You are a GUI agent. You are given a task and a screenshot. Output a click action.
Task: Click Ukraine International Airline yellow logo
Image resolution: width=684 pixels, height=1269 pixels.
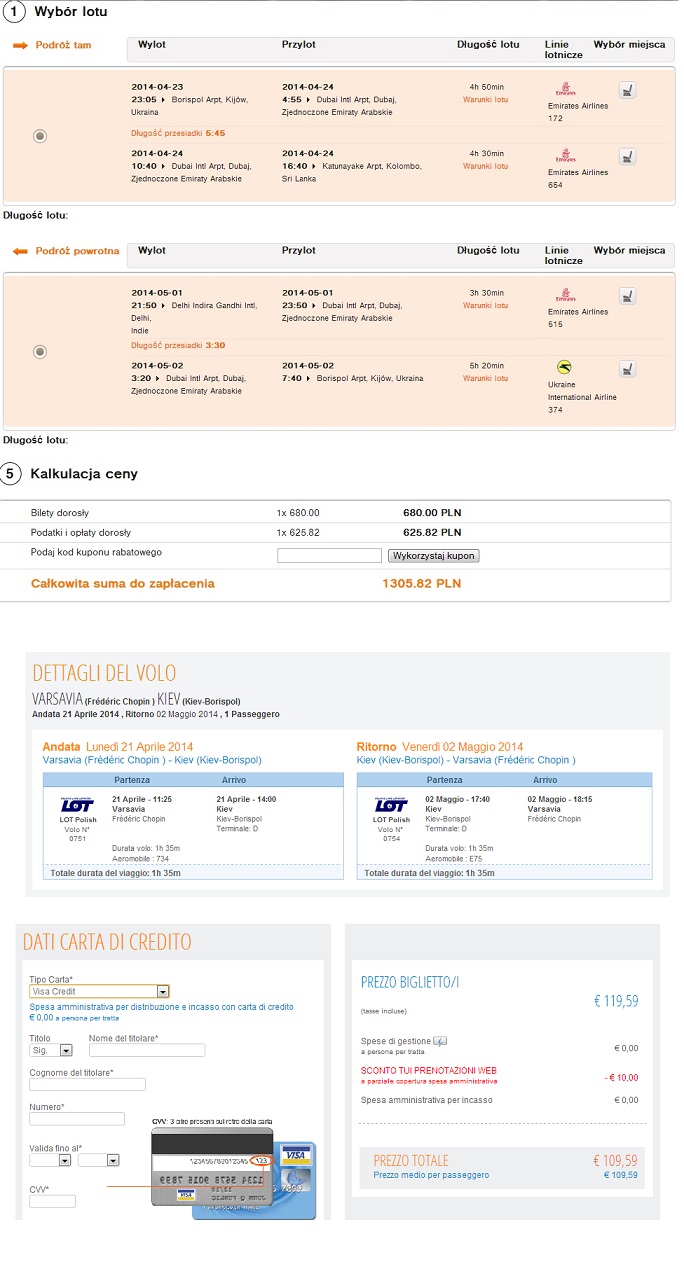(564, 368)
